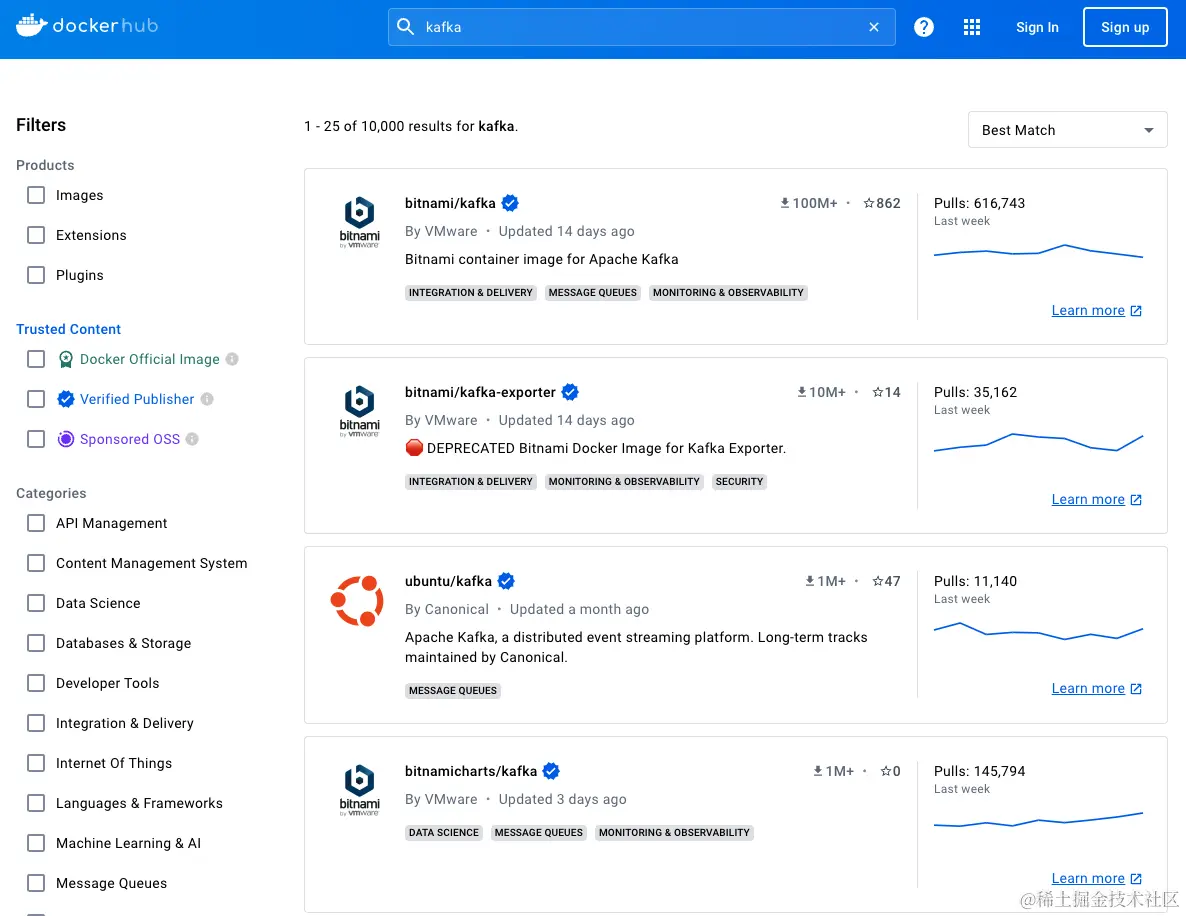This screenshot has width=1186, height=916.
Task: Click the Canonical logo for ubuntu/kafka
Action: (x=359, y=600)
